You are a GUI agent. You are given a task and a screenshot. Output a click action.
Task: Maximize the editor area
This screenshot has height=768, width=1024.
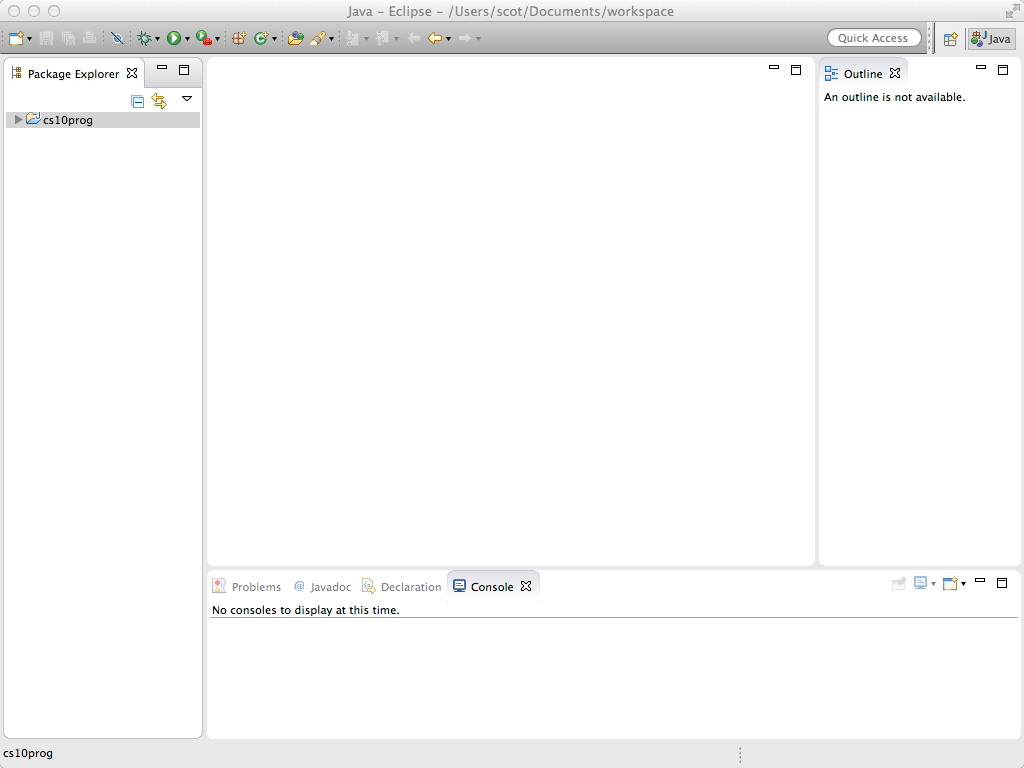(796, 70)
